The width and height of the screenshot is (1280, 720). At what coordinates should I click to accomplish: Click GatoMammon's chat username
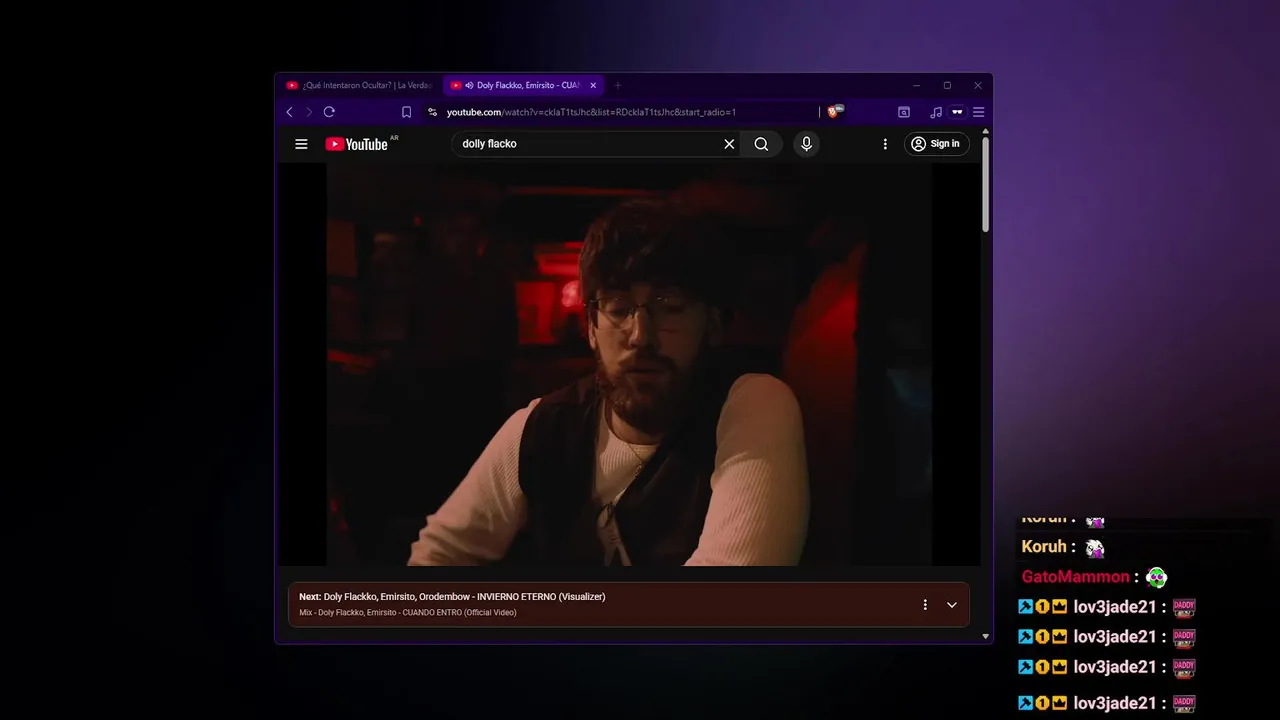pyautogui.click(x=1075, y=577)
